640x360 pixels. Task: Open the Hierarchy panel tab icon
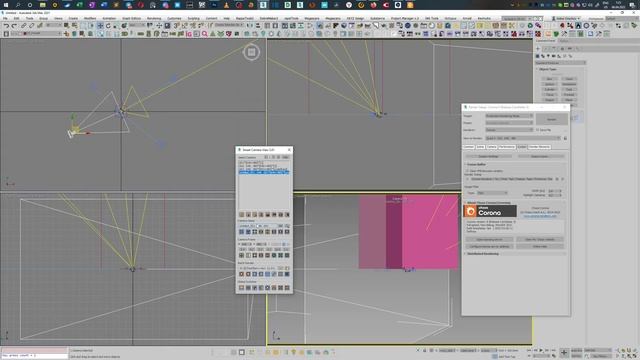(x=554, y=49)
